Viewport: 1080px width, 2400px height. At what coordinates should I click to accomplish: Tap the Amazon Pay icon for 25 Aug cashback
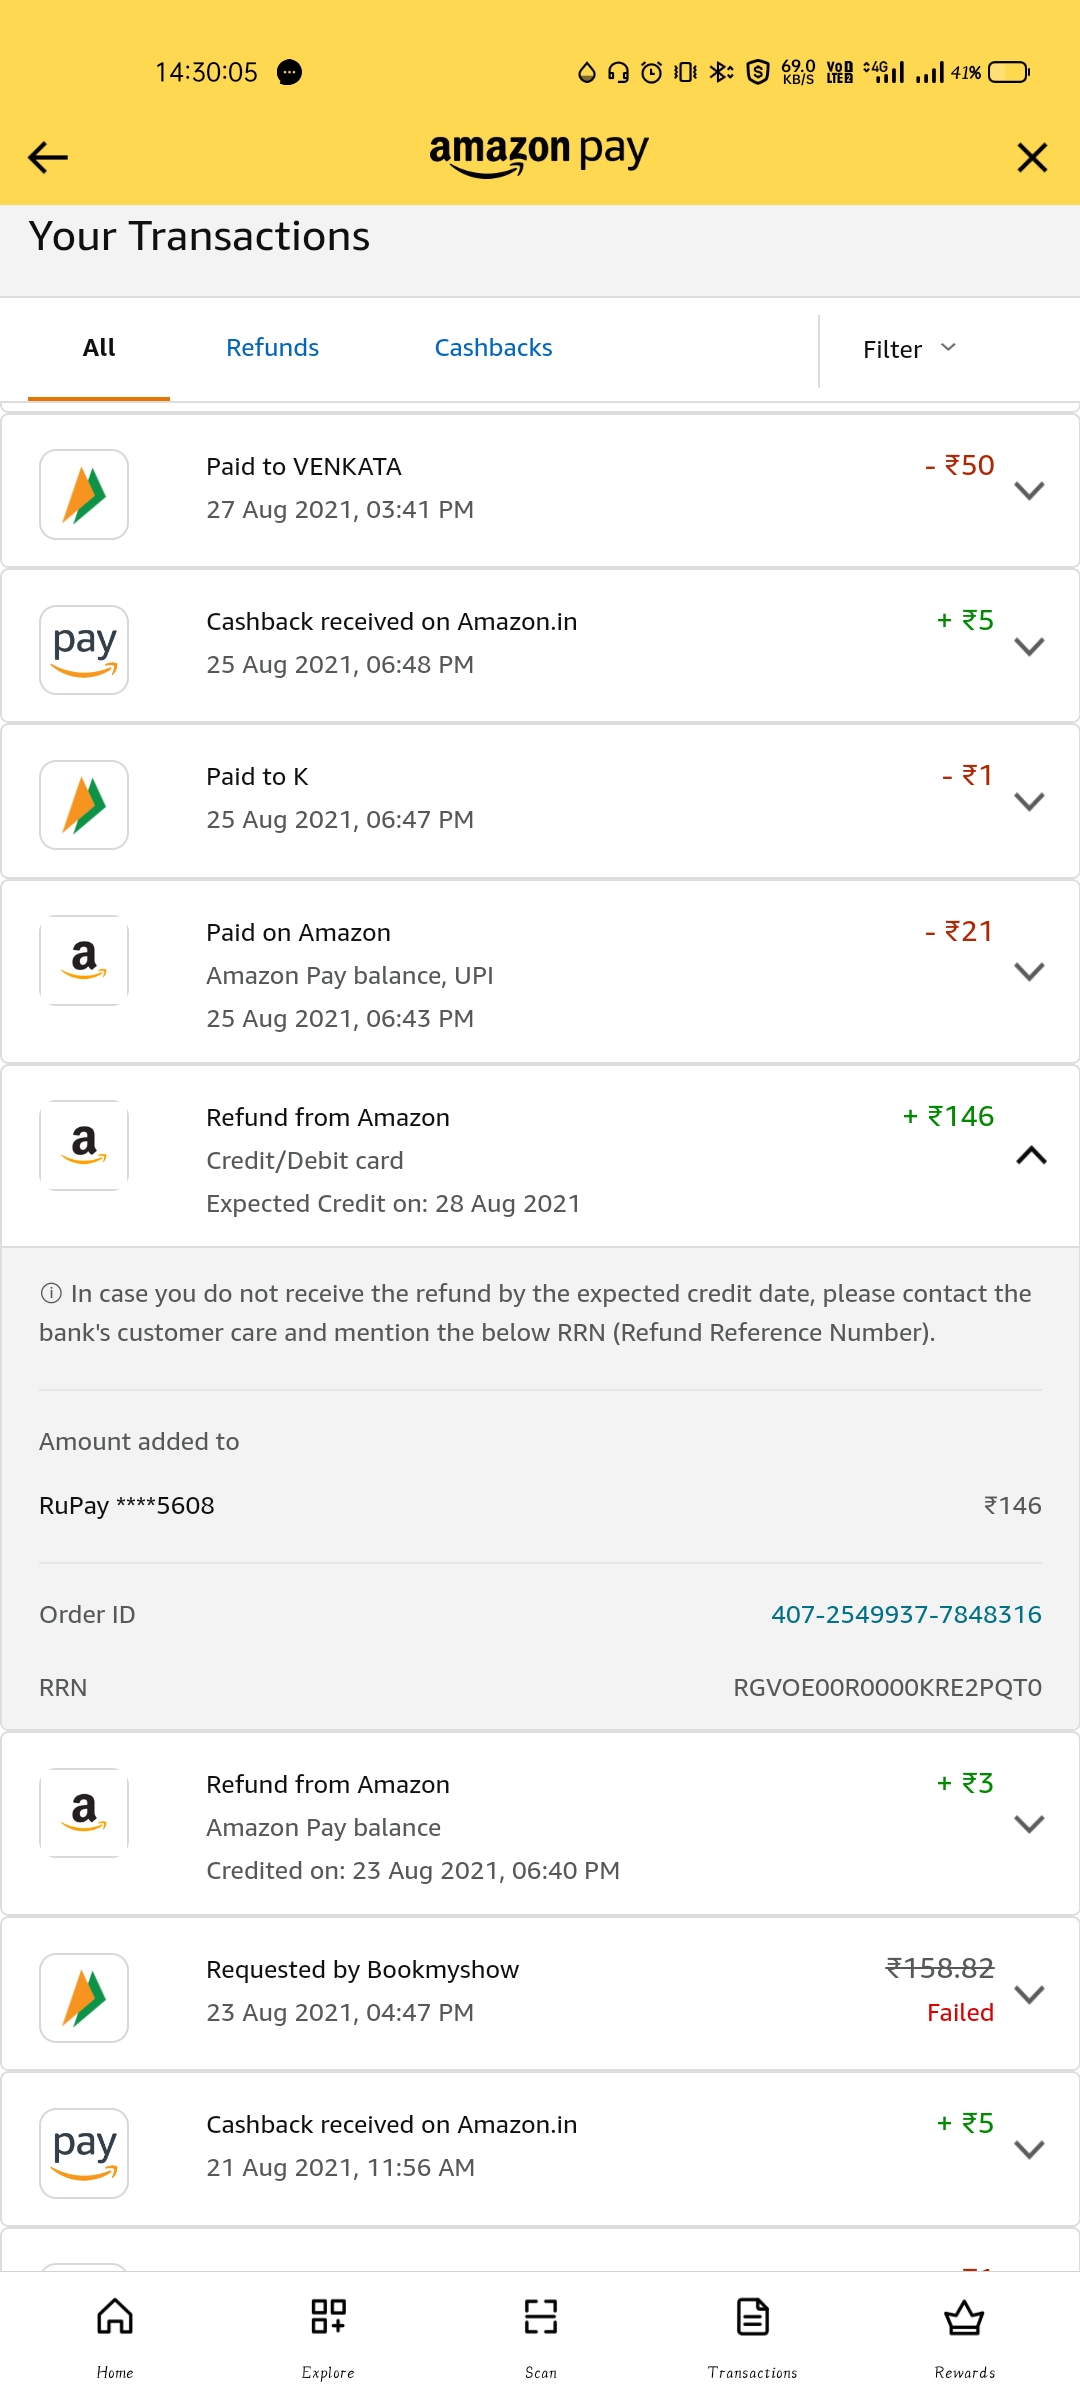click(84, 650)
